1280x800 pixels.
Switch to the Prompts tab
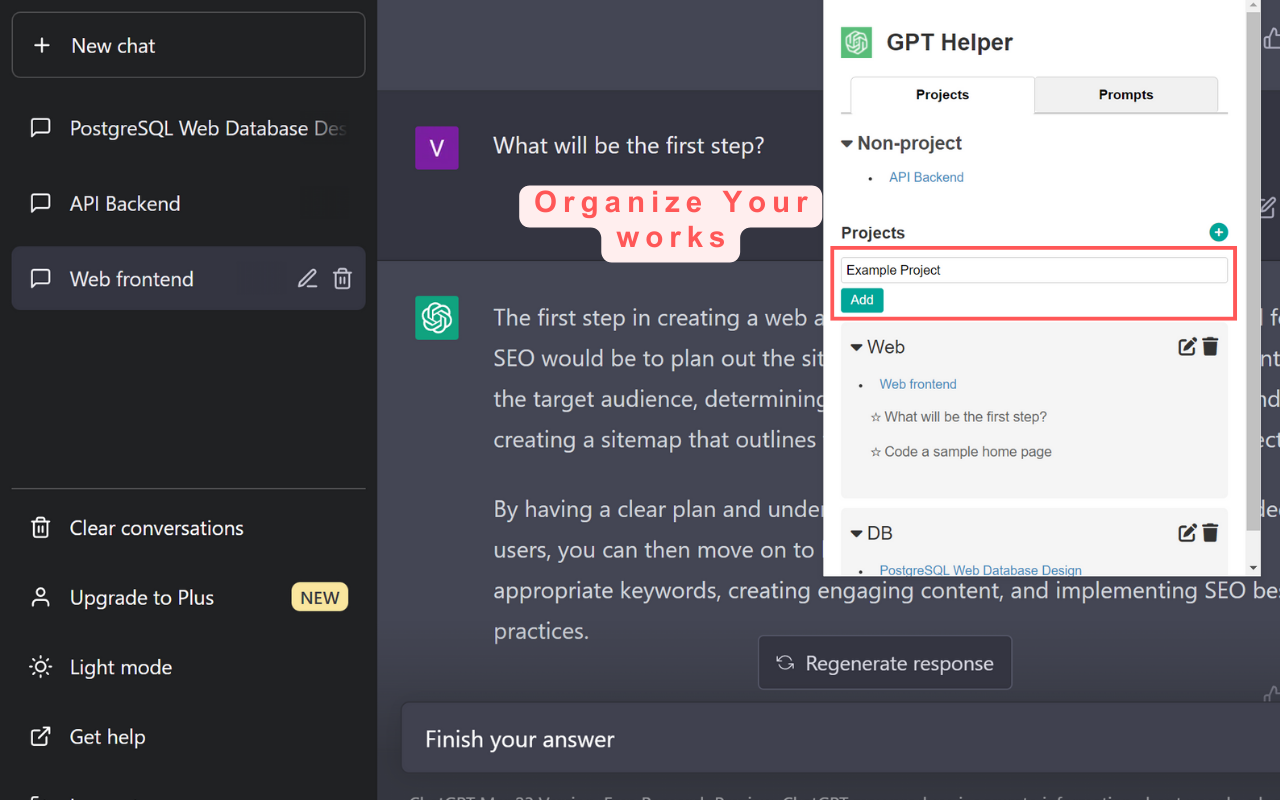1126,95
